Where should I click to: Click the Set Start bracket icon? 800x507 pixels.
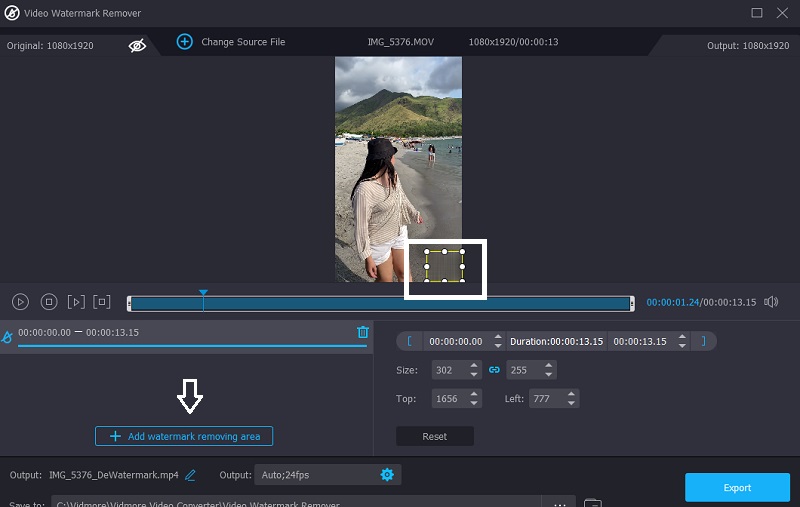(409, 341)
